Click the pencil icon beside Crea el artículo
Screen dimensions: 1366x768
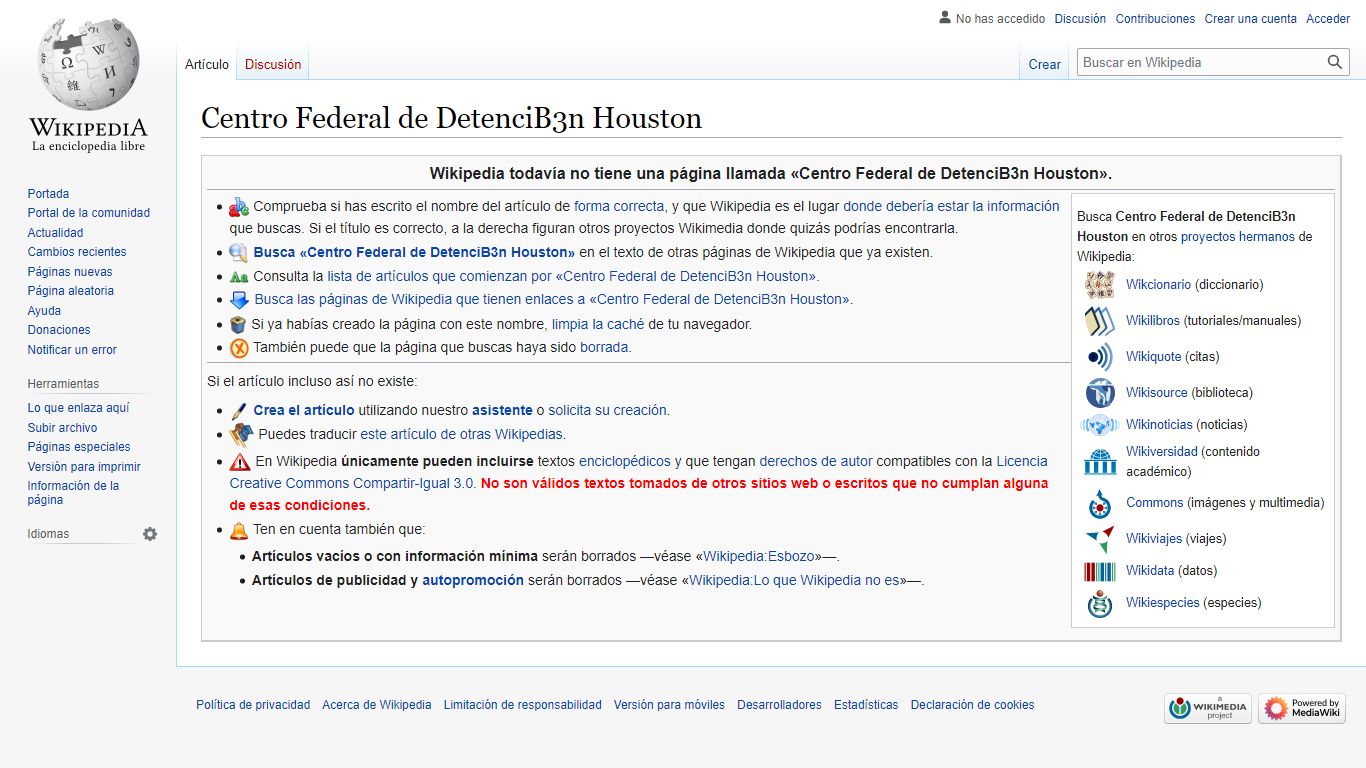[239, 411]
